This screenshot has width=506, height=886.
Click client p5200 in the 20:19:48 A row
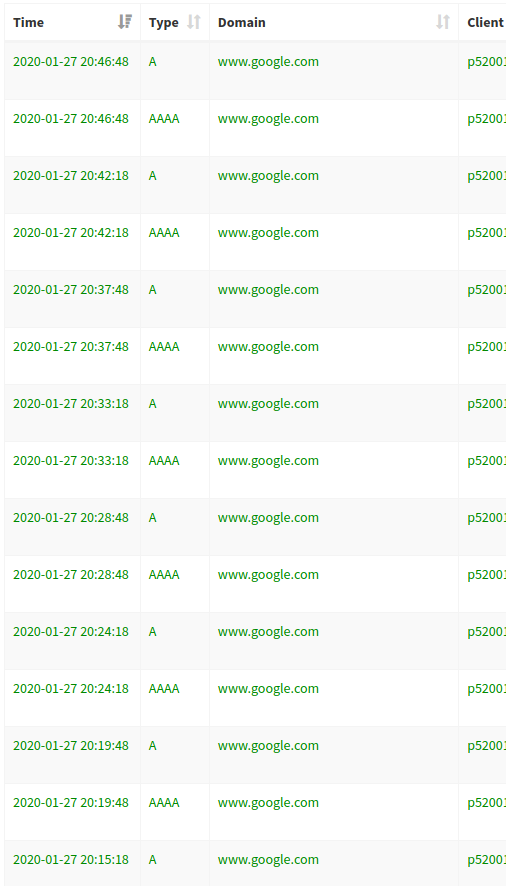486,746
